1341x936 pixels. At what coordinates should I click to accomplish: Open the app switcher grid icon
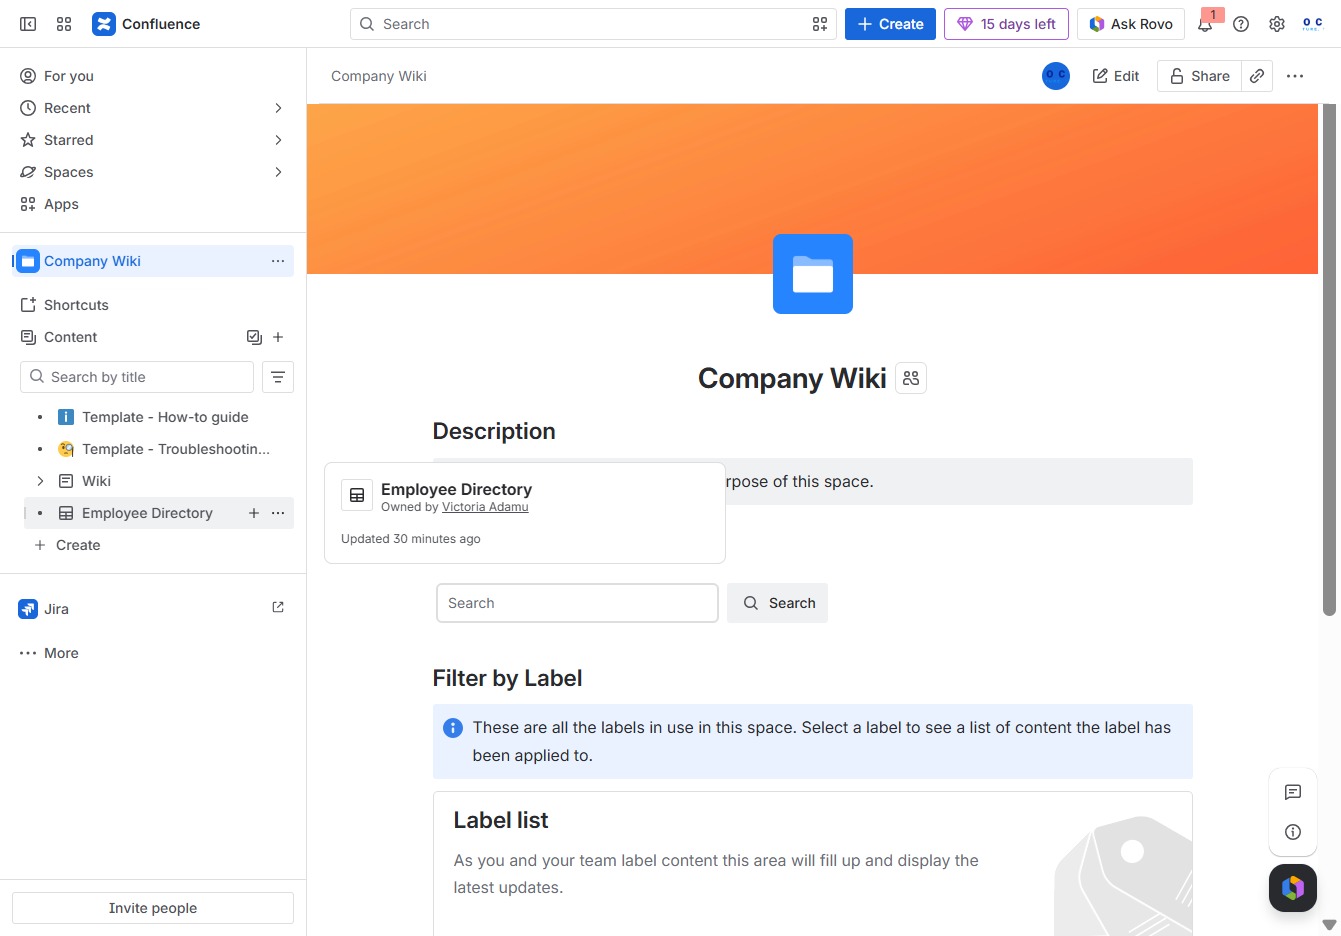tap(64, 24)
